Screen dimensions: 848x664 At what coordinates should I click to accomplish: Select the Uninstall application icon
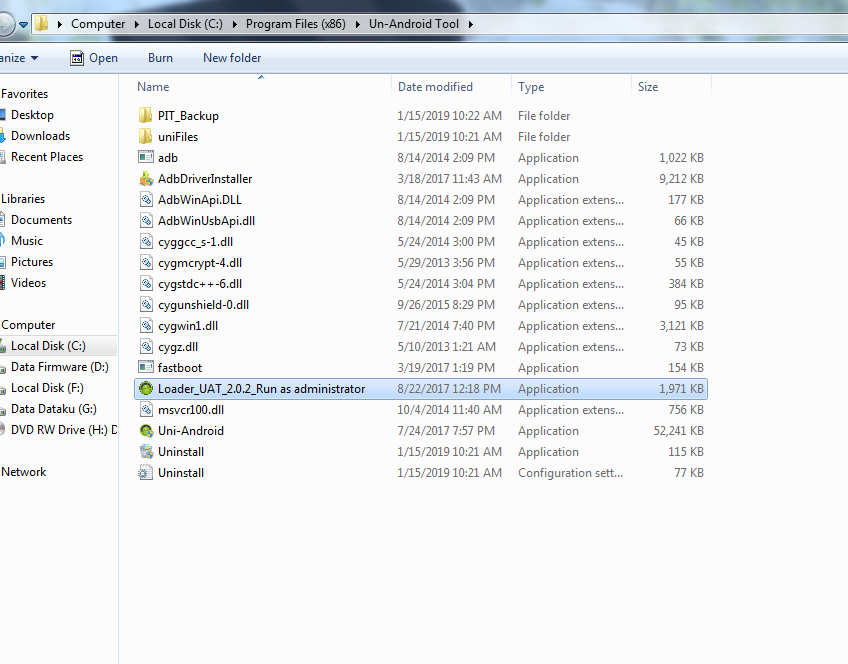145,451
